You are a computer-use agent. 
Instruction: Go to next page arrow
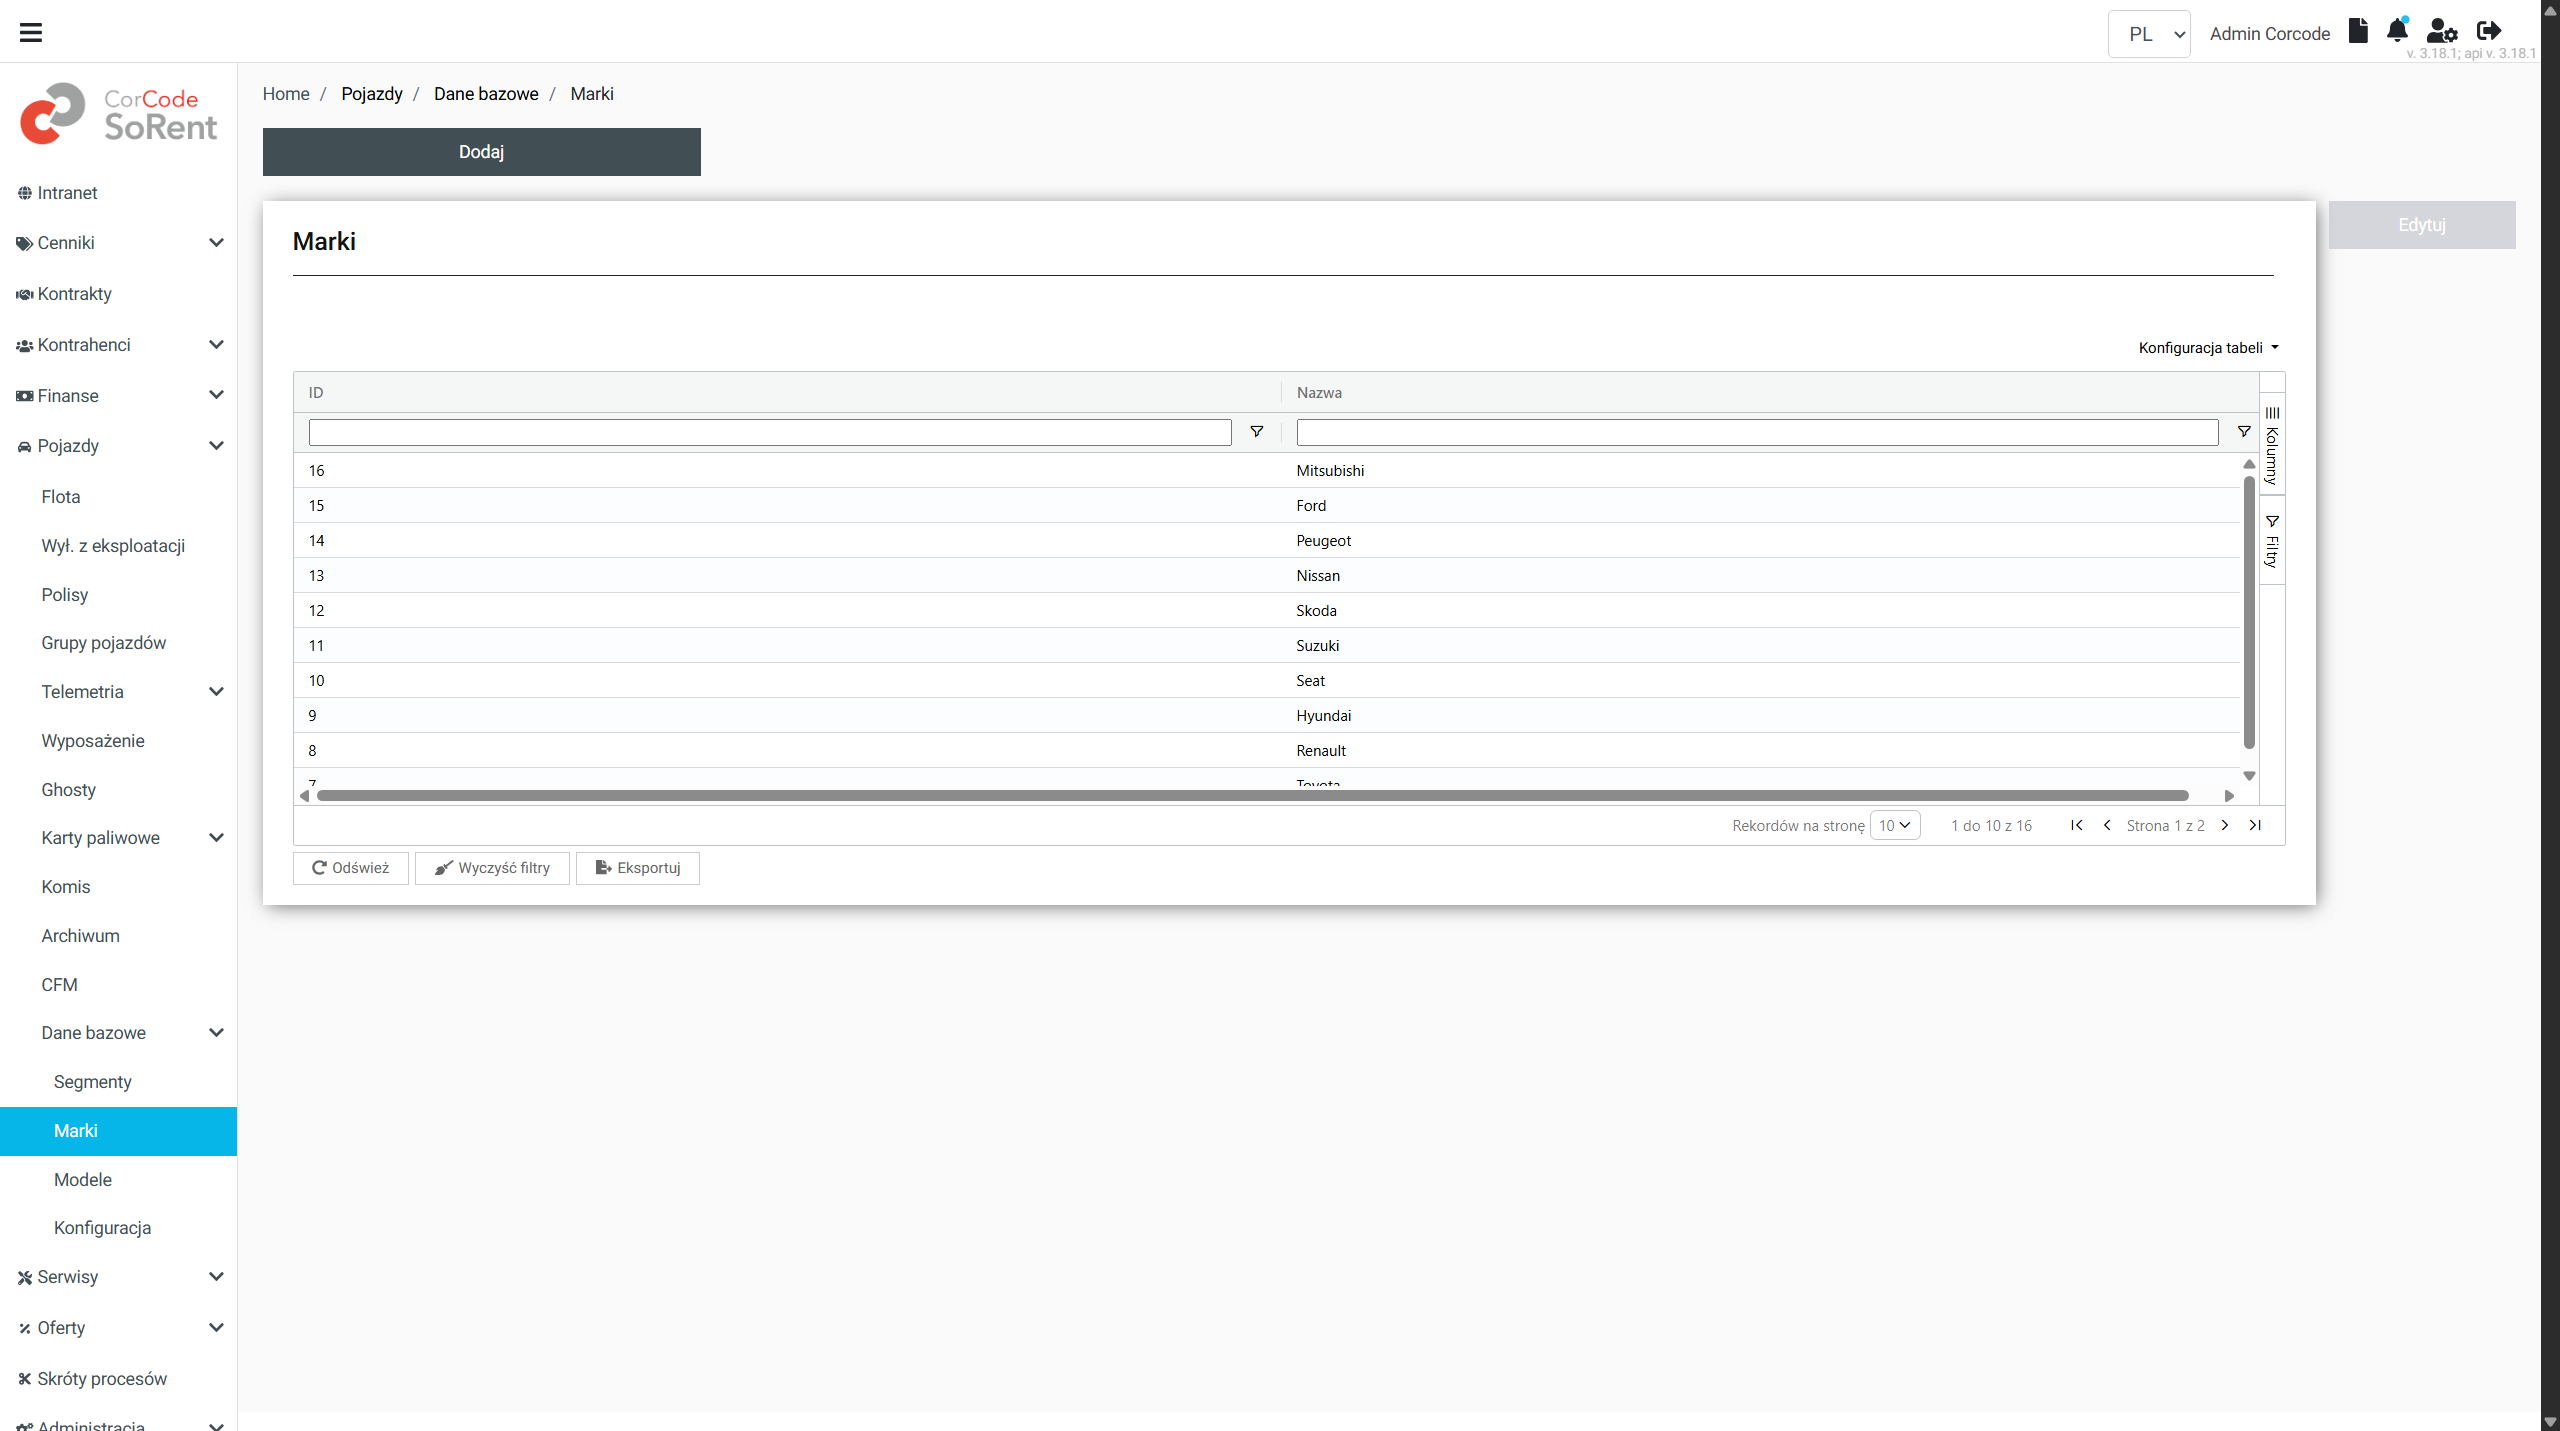click(2225, 825)
